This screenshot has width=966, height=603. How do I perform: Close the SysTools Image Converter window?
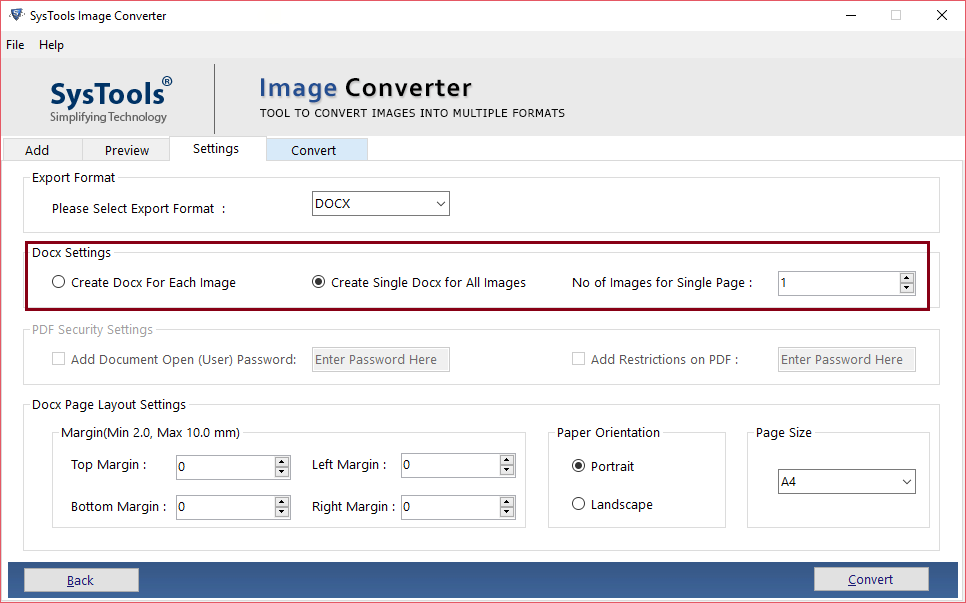(942, 15)
